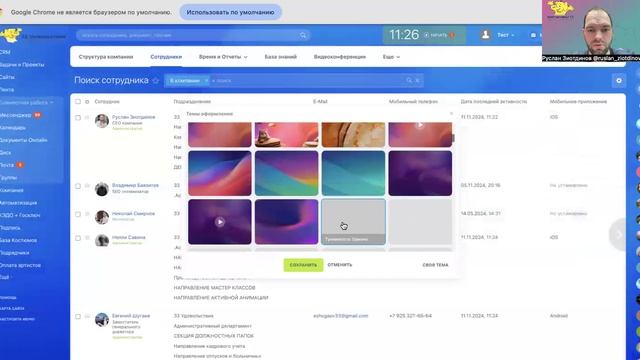
Task: Choose the rainbow teal-orange theme thumbnail
Action: [x=287, y=173]
